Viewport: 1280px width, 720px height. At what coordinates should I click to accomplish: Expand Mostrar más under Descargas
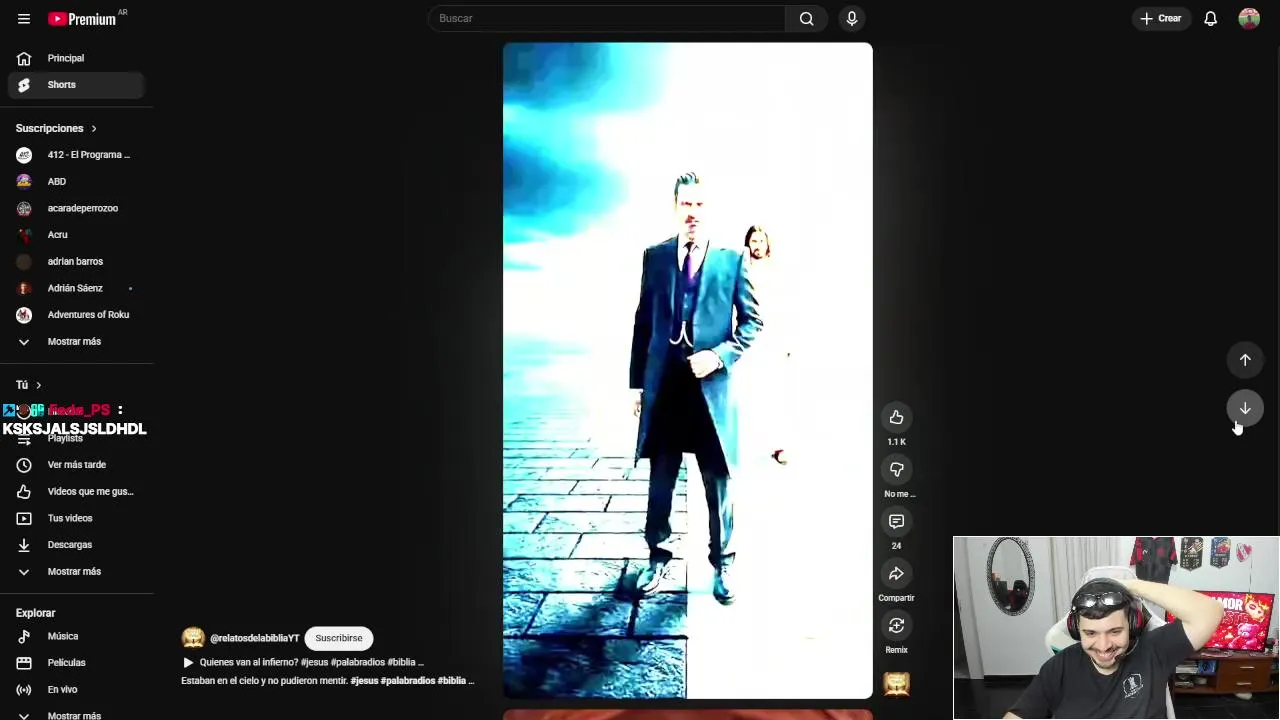(76, 571)
